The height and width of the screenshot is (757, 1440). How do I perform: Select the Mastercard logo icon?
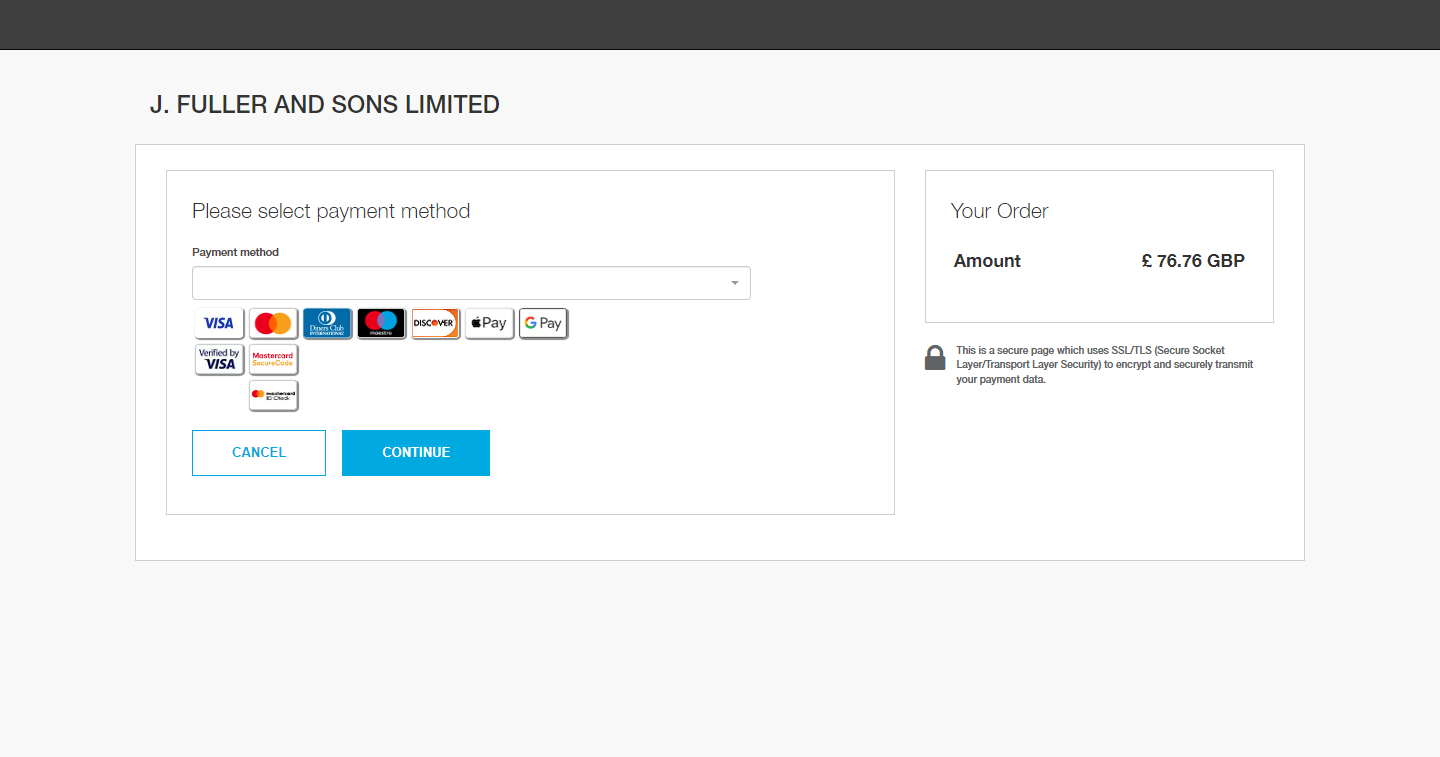273,323
